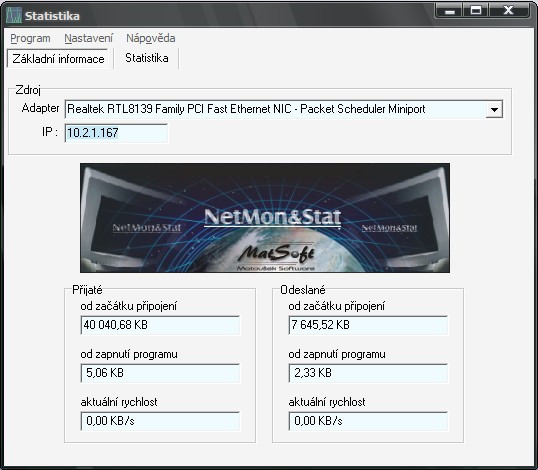The width and height of the screenshot is (538, 470).
Task: Expand the Adapter dropdown arrow
Action: [x=494, y=109]
